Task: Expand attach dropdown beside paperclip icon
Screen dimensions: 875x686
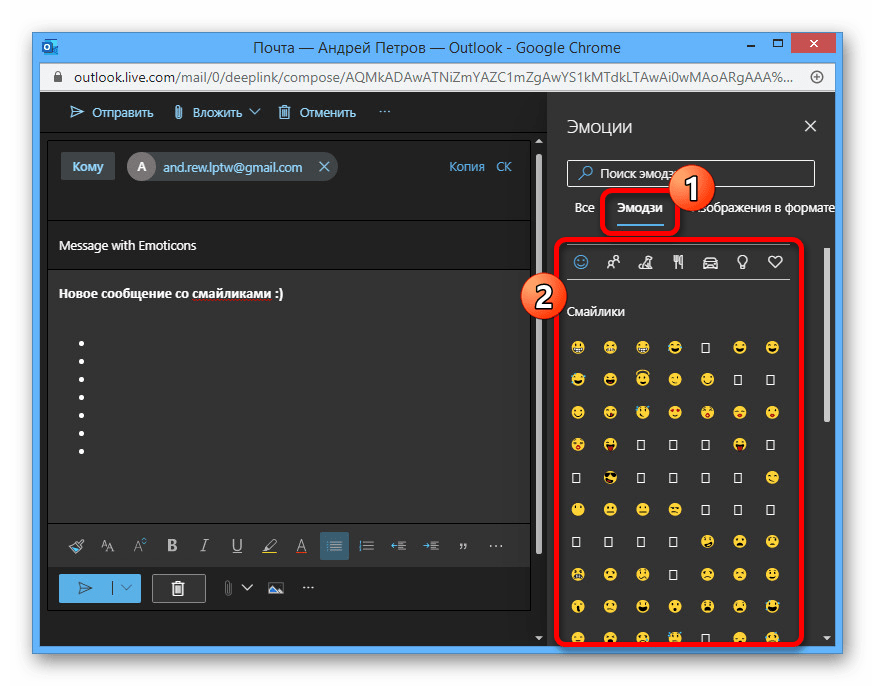Action: point(247,588)
